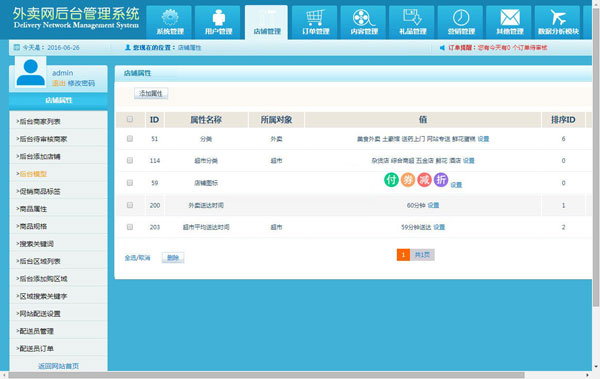The height and width of the screenshot is (379, 600).
Task: Open 系统管理 via the gear icon
Action: [170, 18]
